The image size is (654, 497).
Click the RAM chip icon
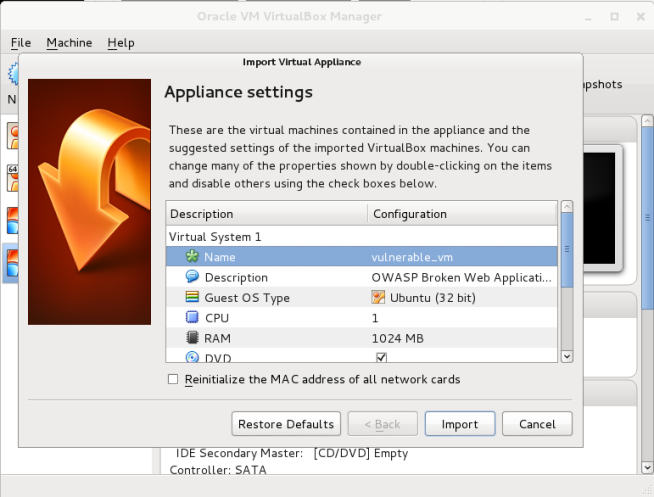192,339
